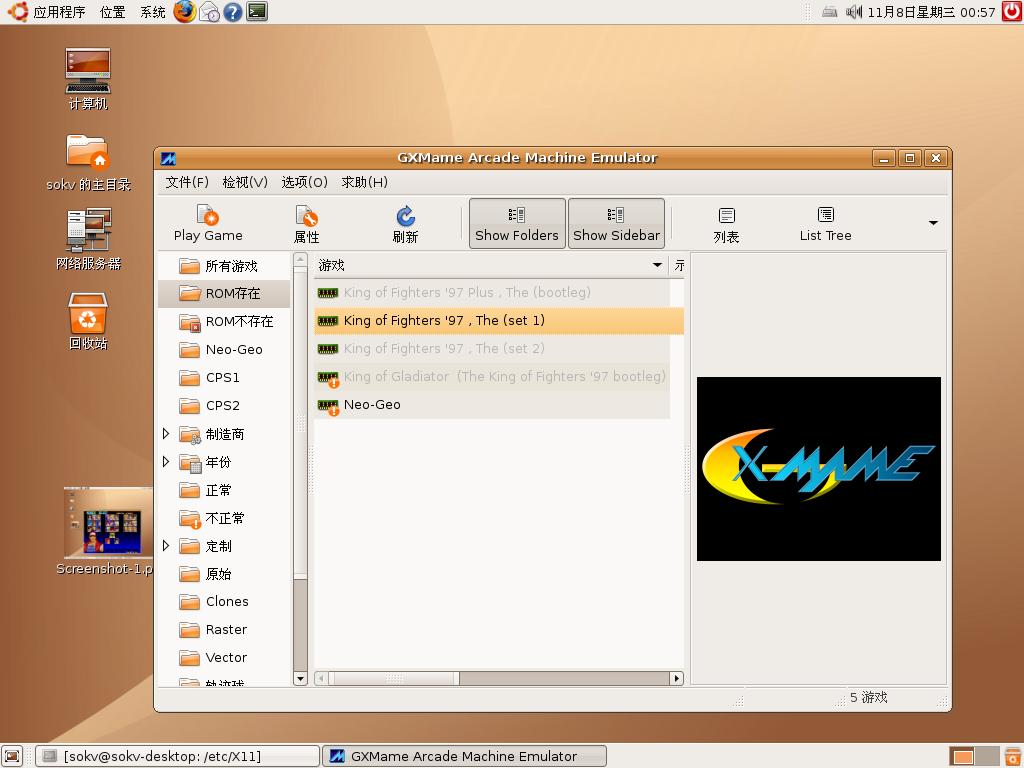
Task: Open the Evolution mail launcher
Action: (x=209, y=12)
